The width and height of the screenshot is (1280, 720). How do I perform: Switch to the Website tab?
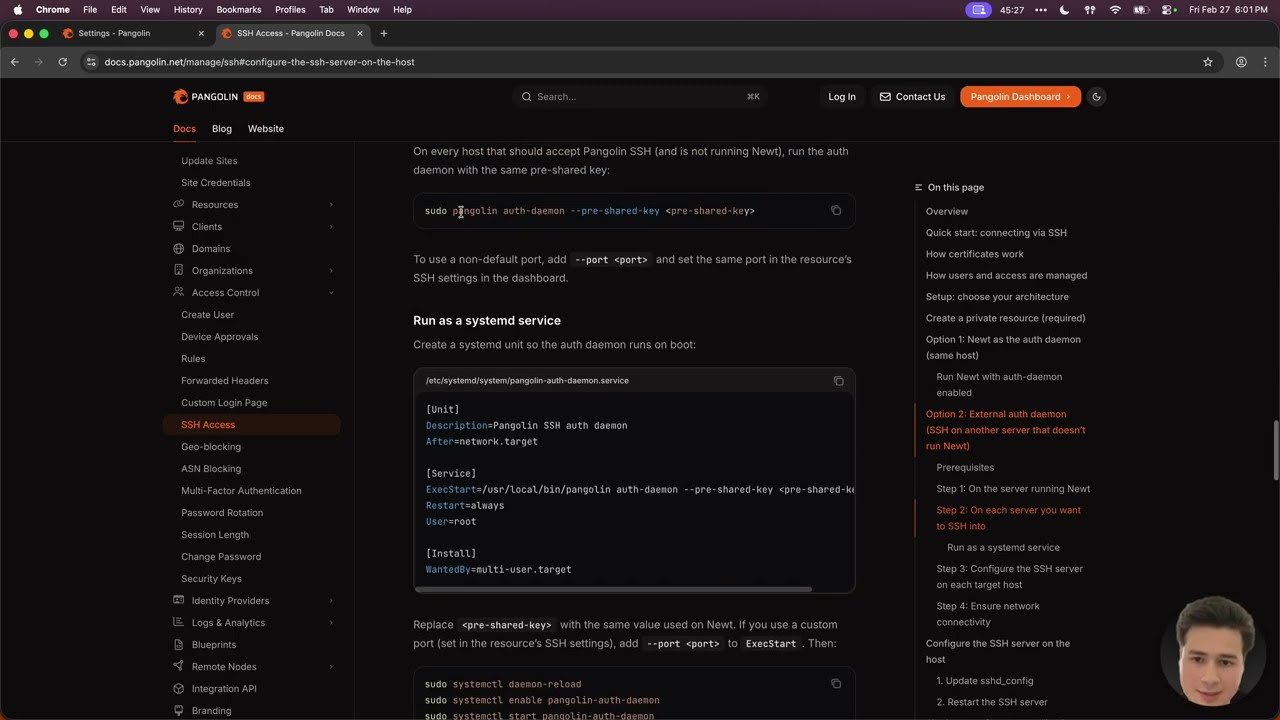pos(266,129)
